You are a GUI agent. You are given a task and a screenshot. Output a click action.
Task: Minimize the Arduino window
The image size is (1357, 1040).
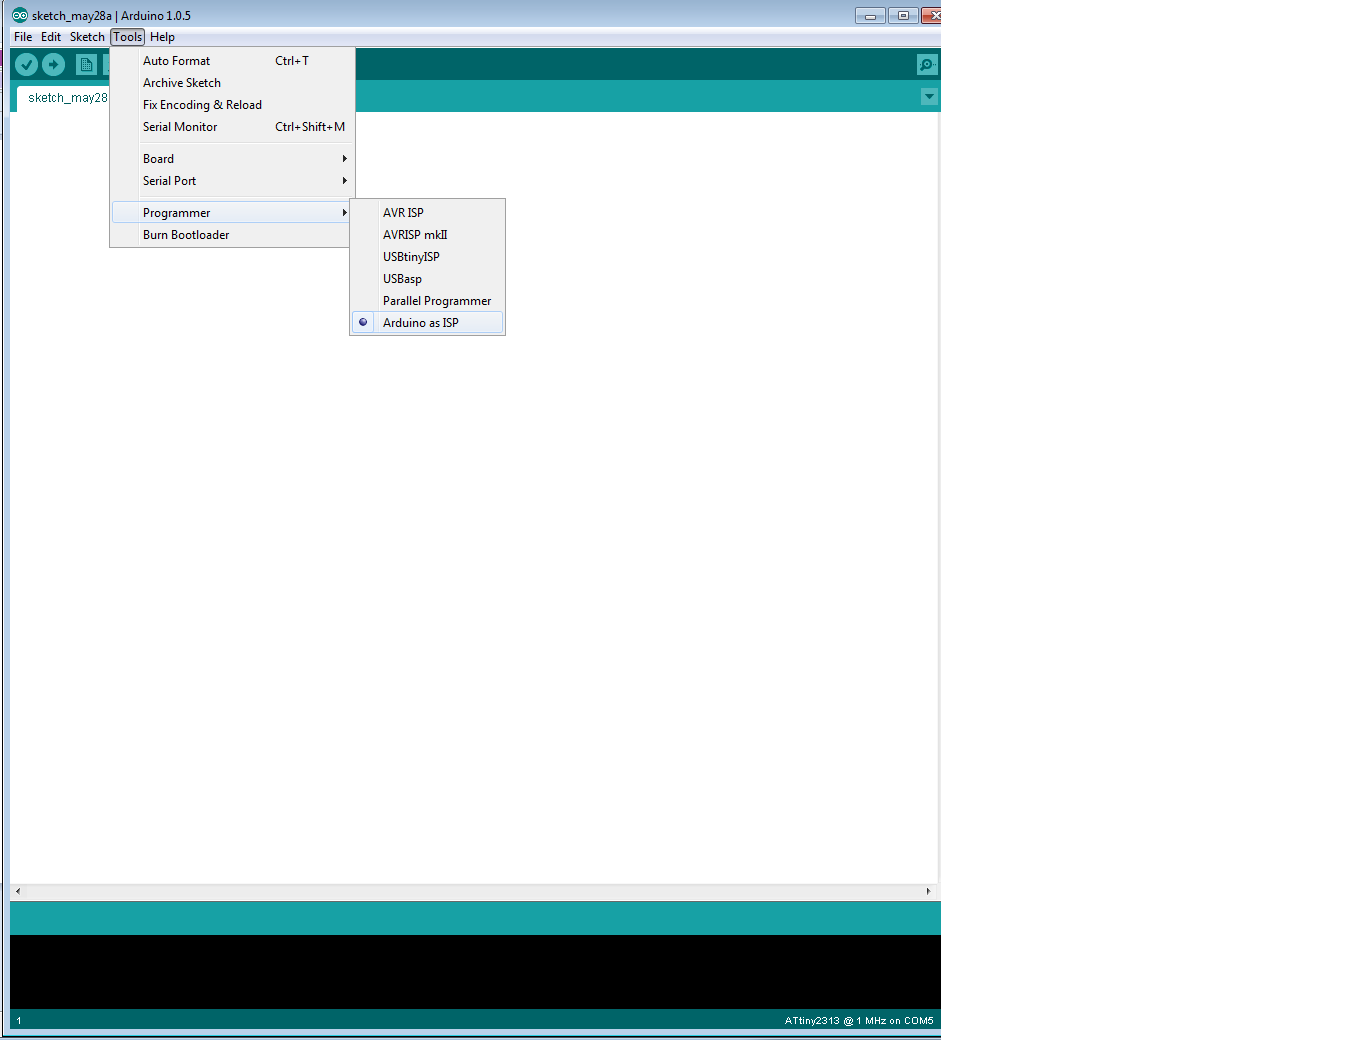(x=870, y=15)
